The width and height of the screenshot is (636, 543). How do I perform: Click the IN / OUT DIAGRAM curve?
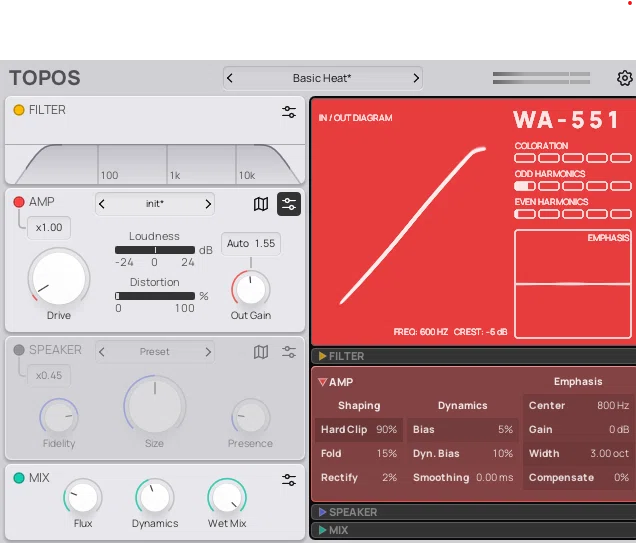[x=413, y=225]
